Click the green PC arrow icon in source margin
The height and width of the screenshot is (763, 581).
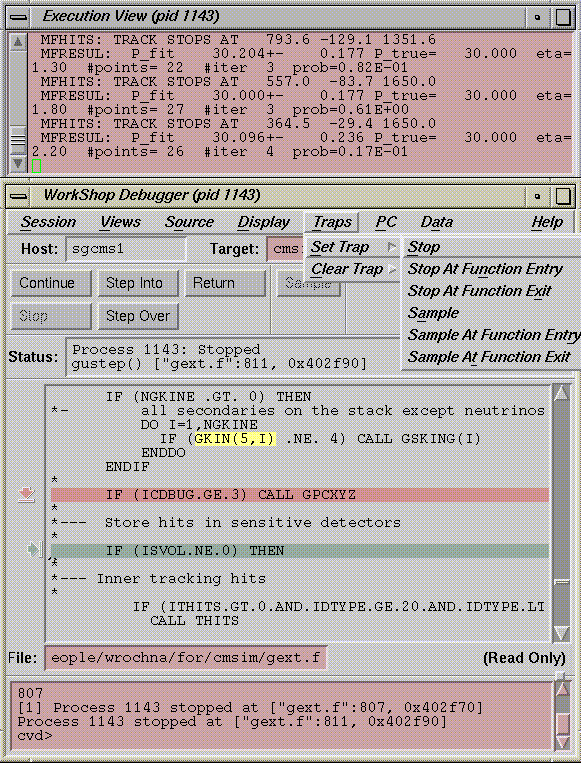click(34, 550)
